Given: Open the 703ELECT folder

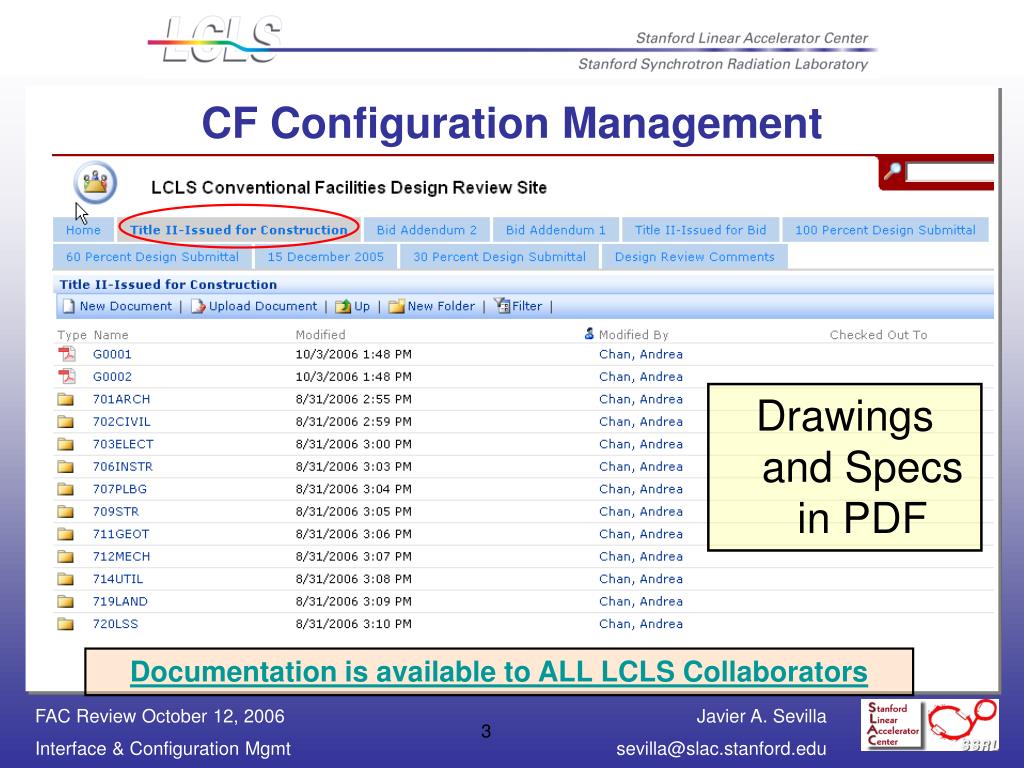Looking at the screenshot, I should click(x=123, y=444).
